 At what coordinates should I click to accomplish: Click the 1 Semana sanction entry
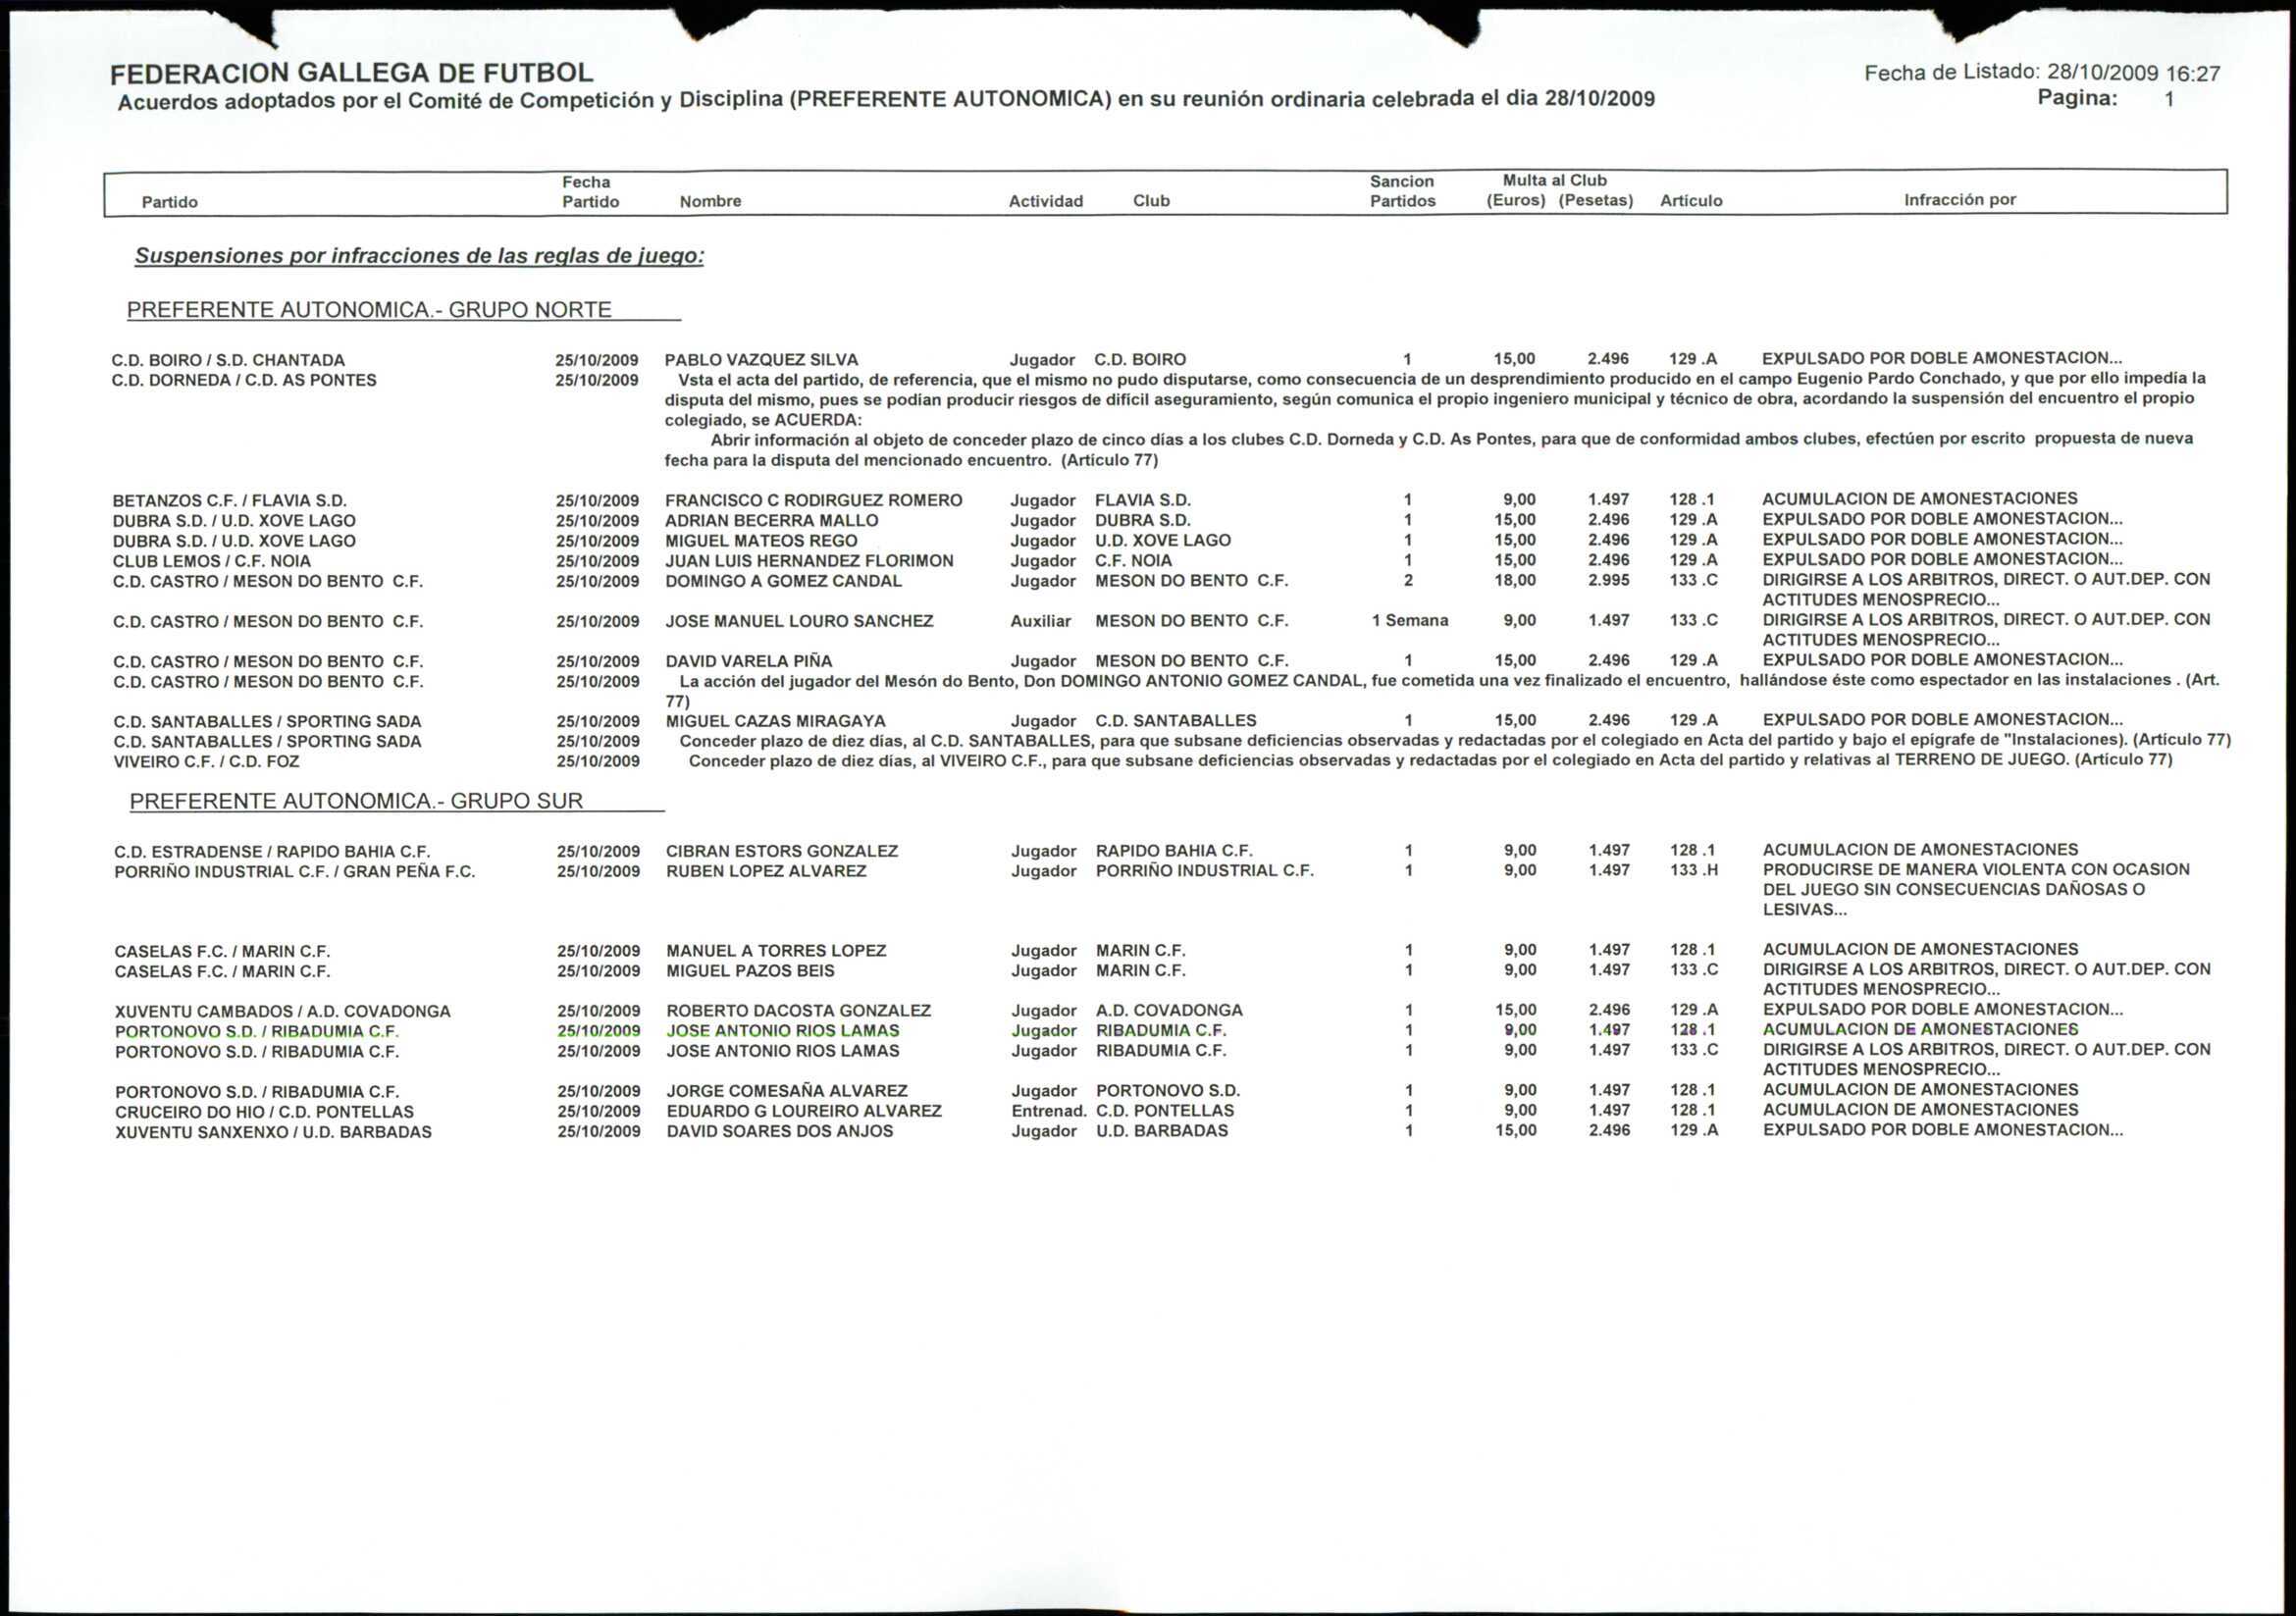[1409, 621]
